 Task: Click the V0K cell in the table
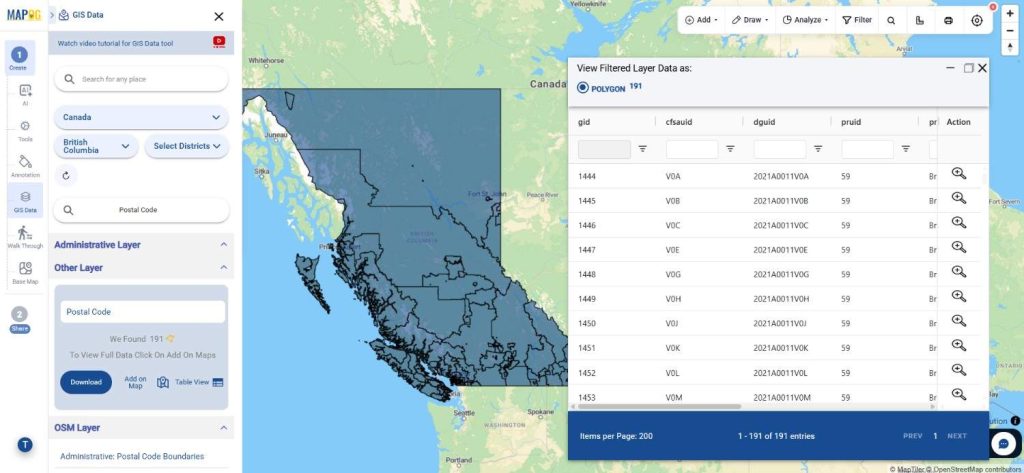click(x=673, y=348)
